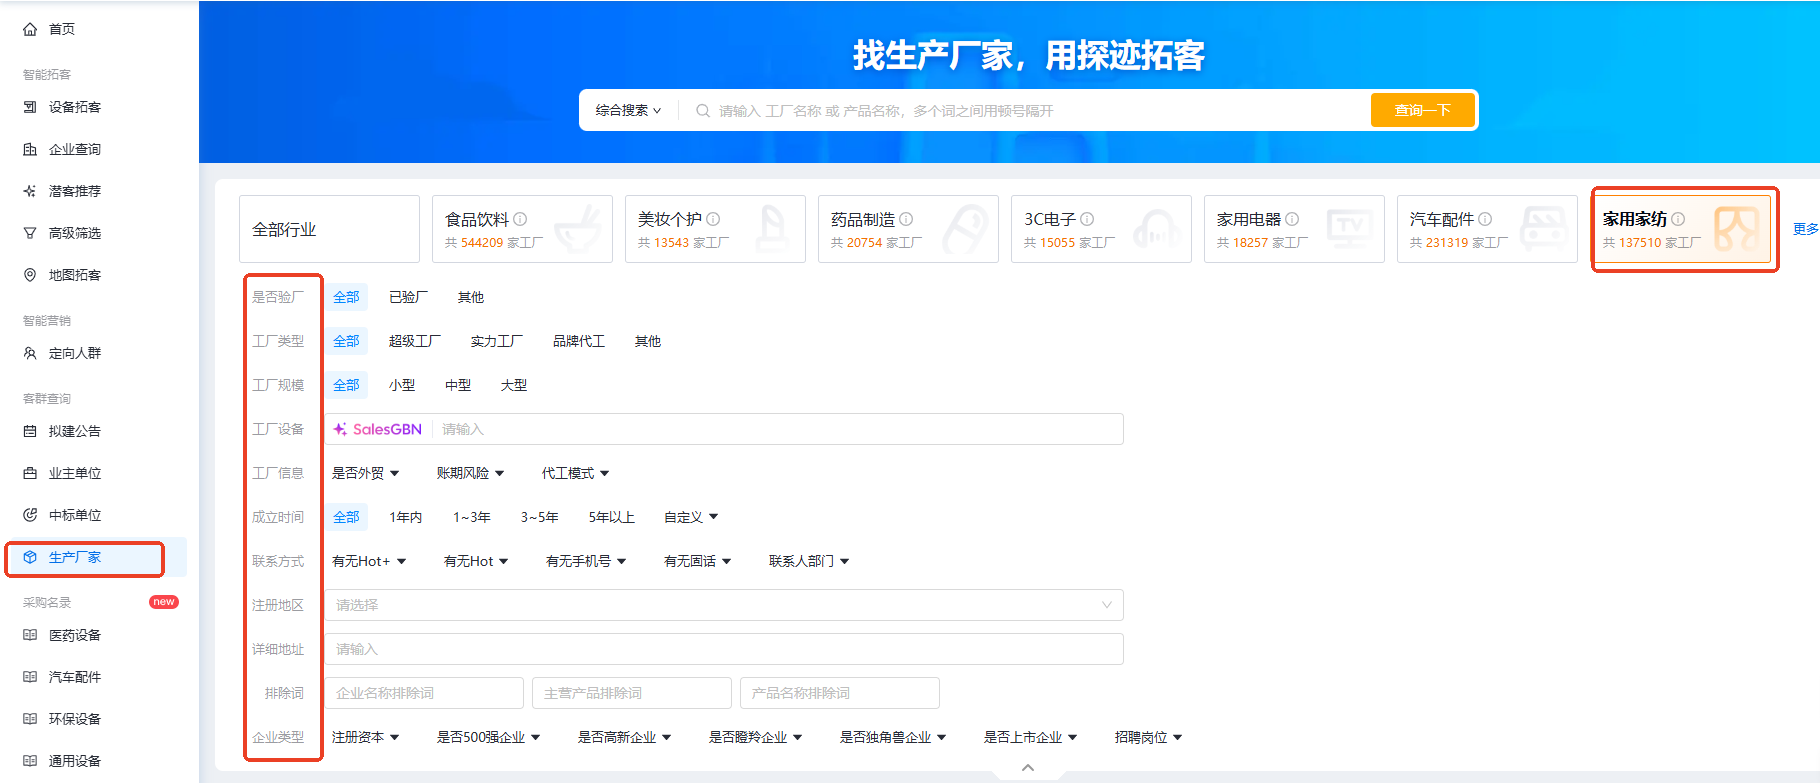Viewport: 1820px width, 783px height.
Task: Click the 企业查询 building icon
Action: click(30, 149)
